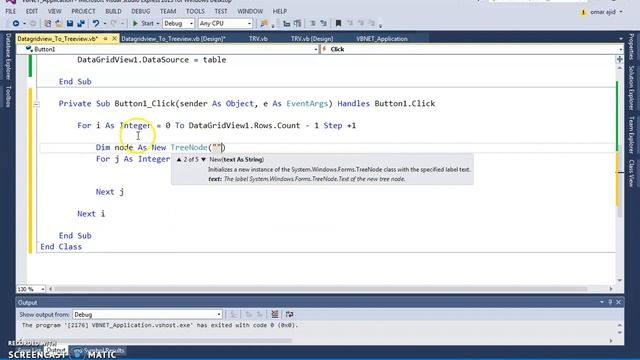Open the HELP menu
The image size is (640, 360).
click(280, 11)
